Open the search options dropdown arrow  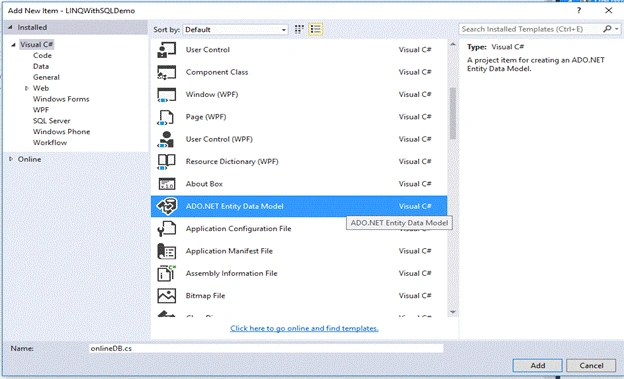coord(616,29)
